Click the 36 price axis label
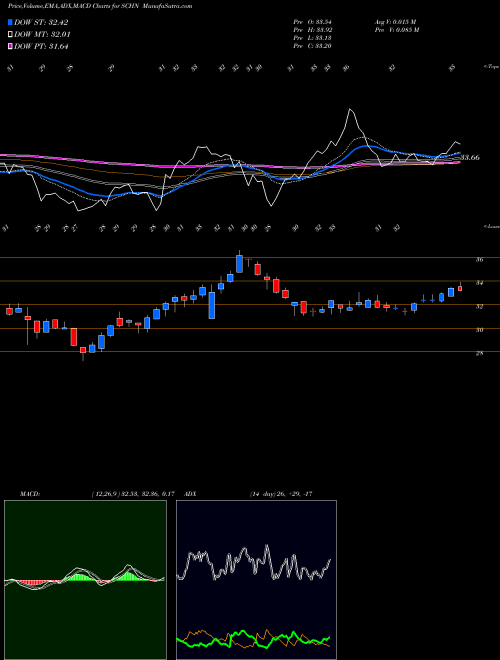This screenshot has height=660, width=500. [479, 260]
